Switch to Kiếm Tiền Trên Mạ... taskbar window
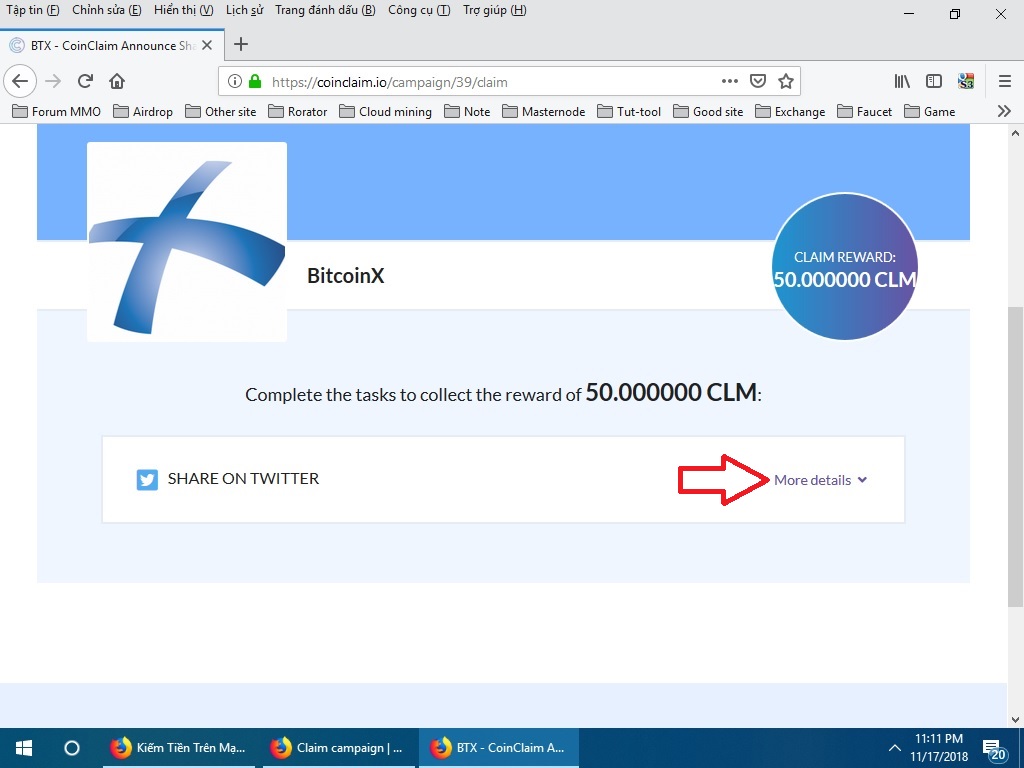The width and height of the screenshot is (1024, 768). pyautogui.click(x=179, y=748)
